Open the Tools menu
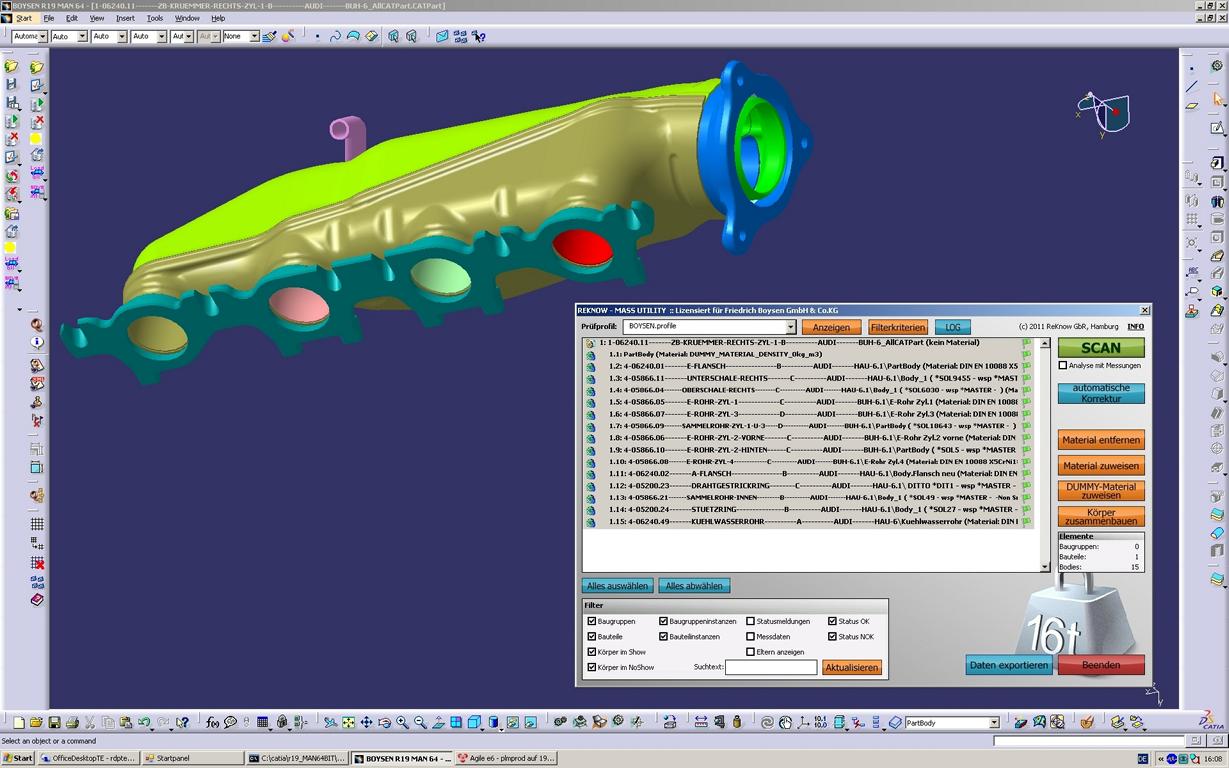This screenshot has width=1229, height=768. tap(155, 18)
